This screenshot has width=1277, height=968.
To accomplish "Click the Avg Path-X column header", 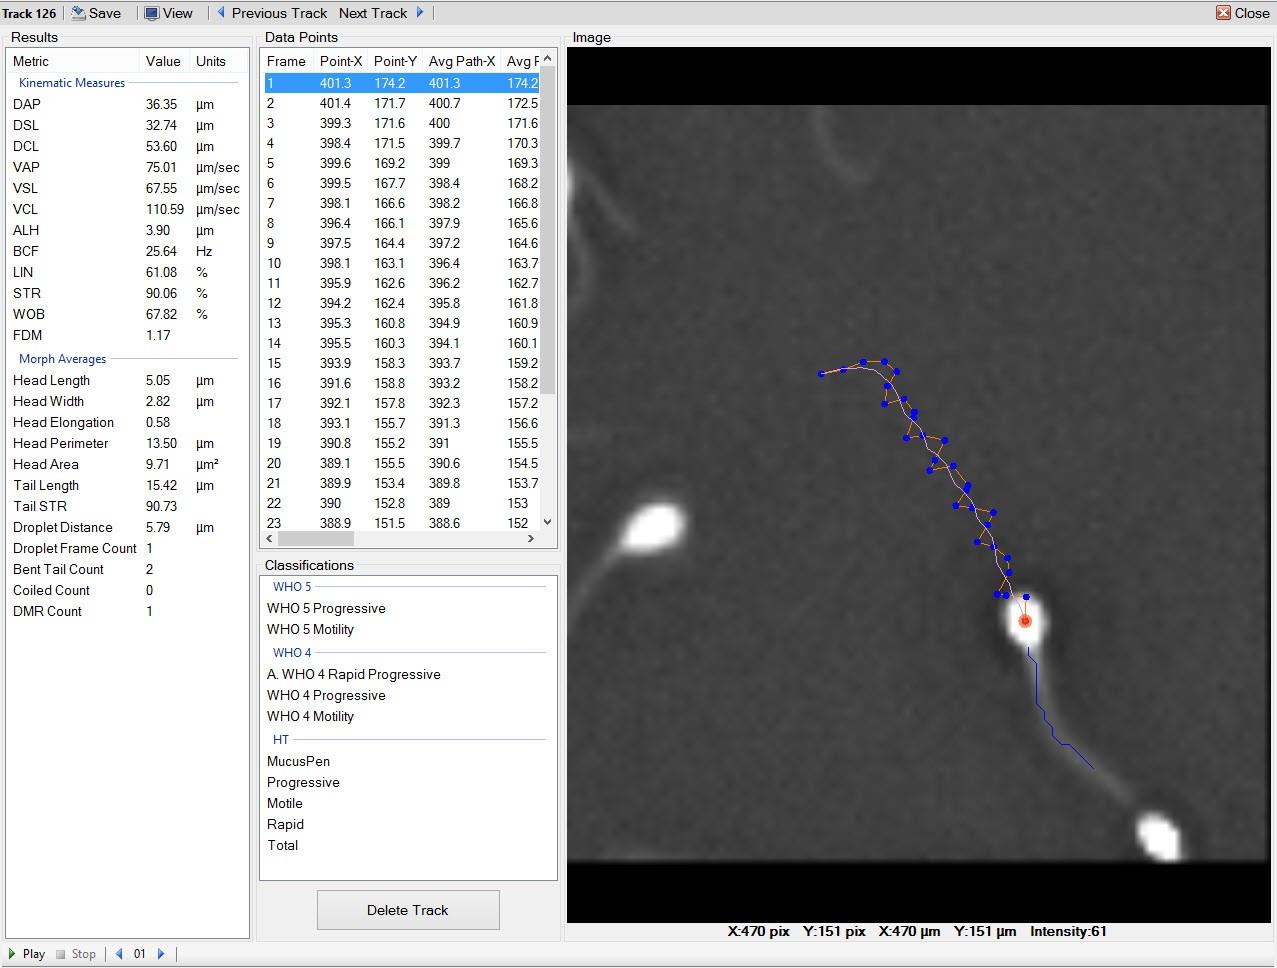I will point(462,61).
